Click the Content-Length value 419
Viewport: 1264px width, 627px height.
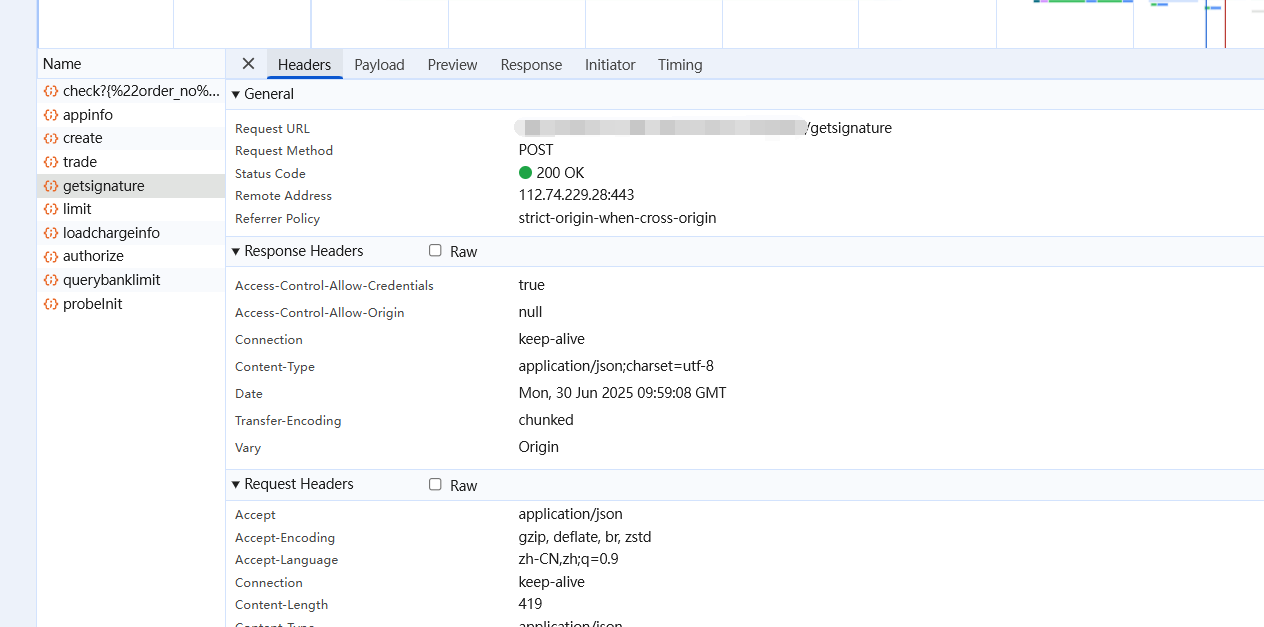coord(530,604)
